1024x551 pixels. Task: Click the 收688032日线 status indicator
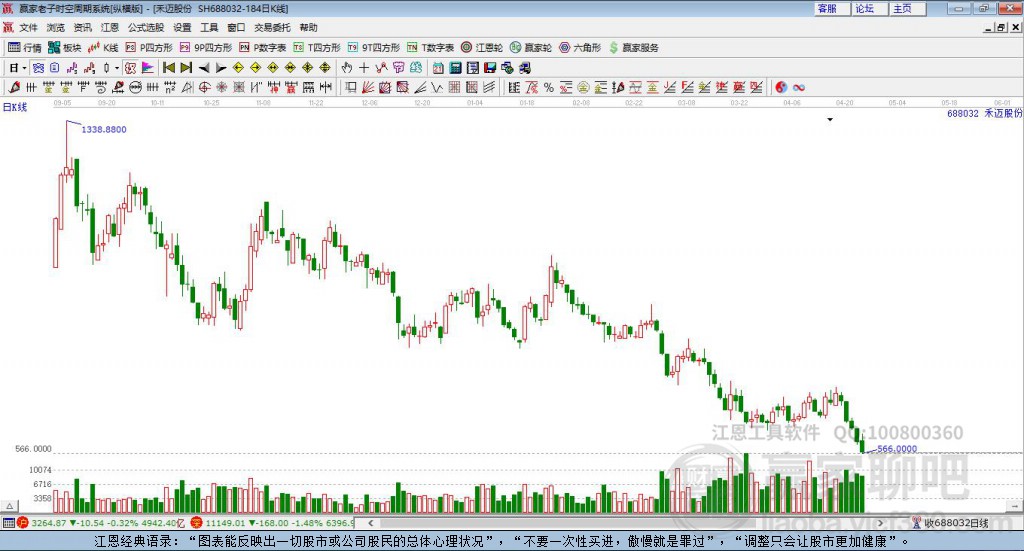point(951,523)
